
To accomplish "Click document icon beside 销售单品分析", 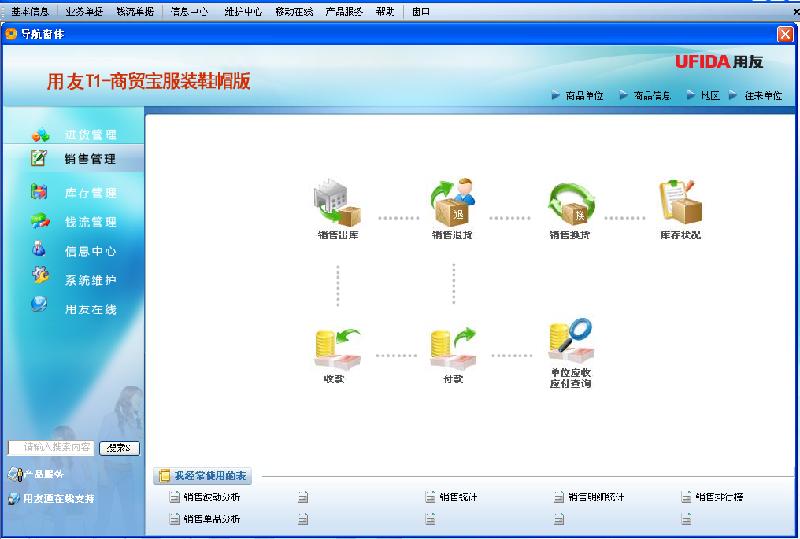I will click(x=174, y=519).
